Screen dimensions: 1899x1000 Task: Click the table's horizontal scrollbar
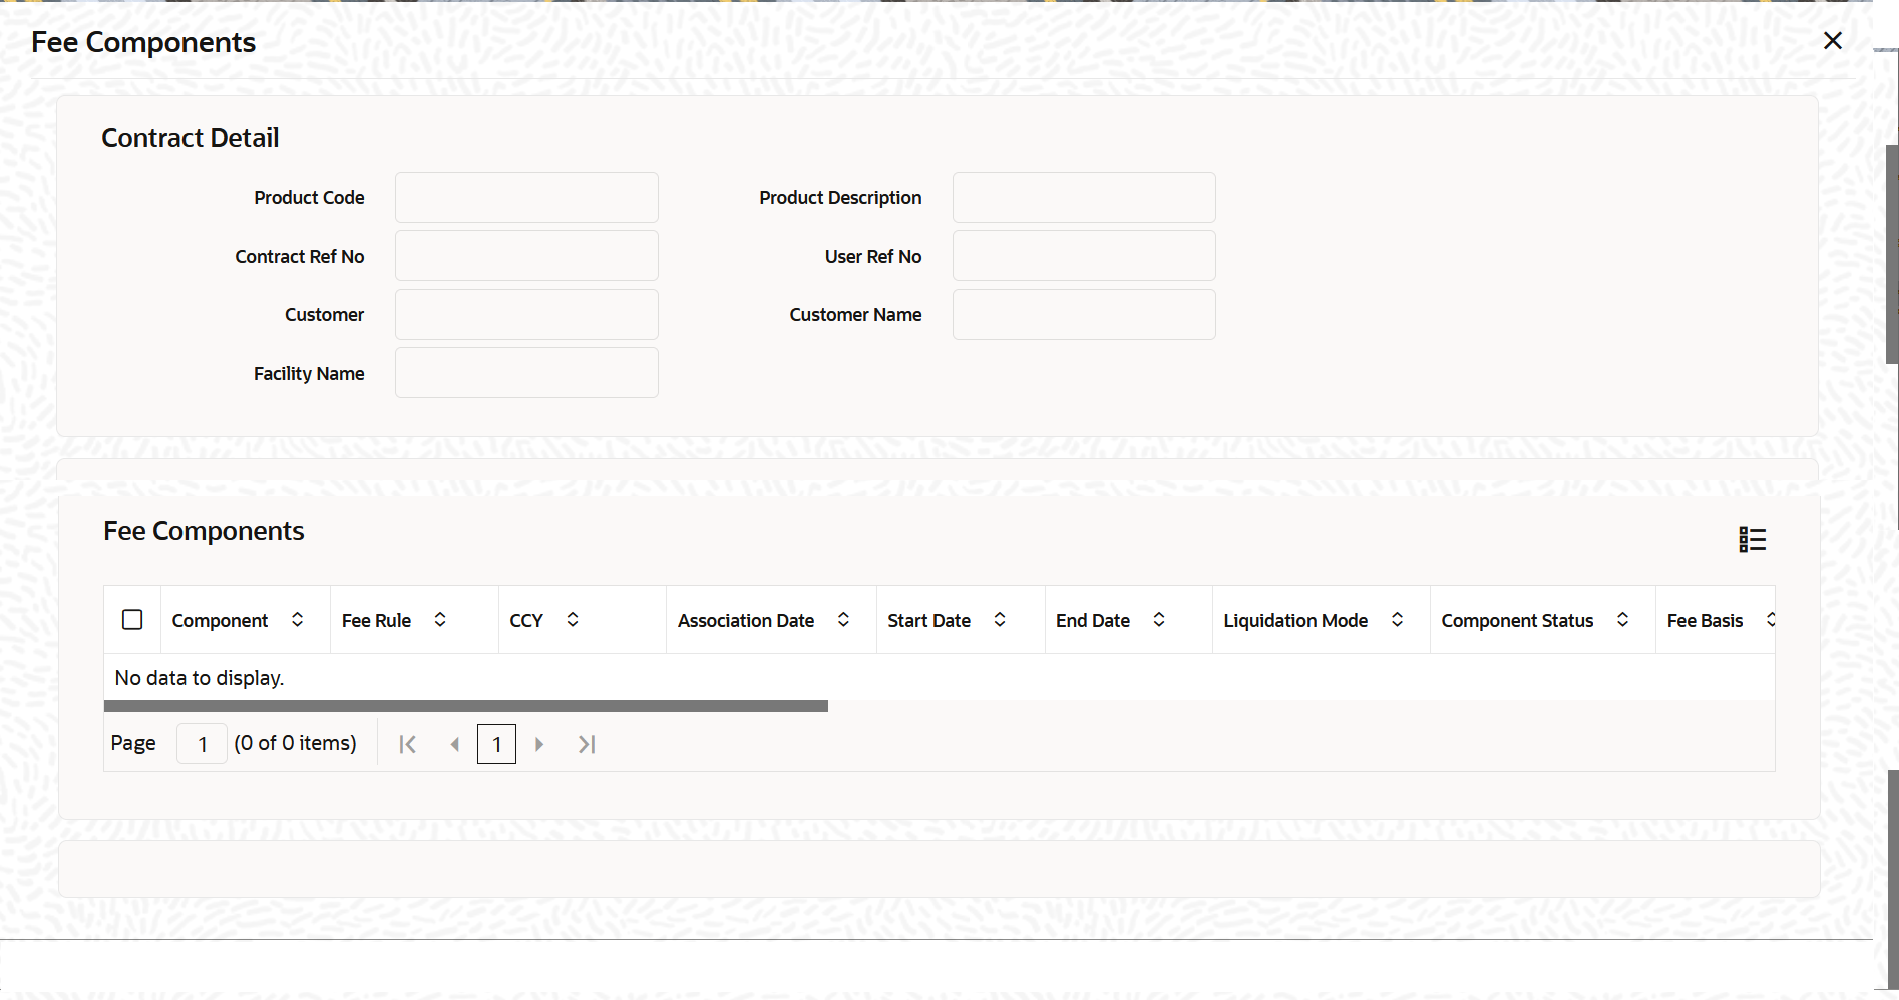coord(466,706)
